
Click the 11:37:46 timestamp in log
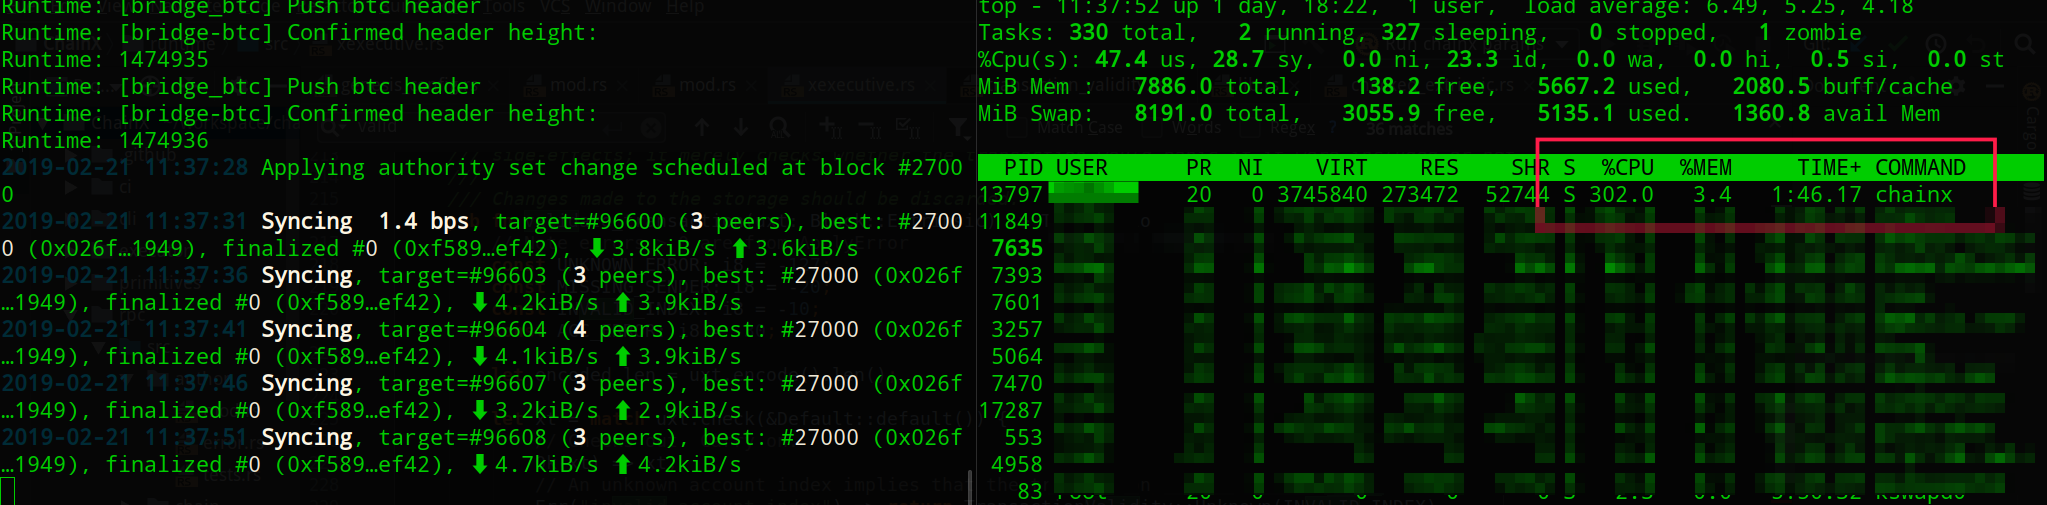(x=196, y=384)
